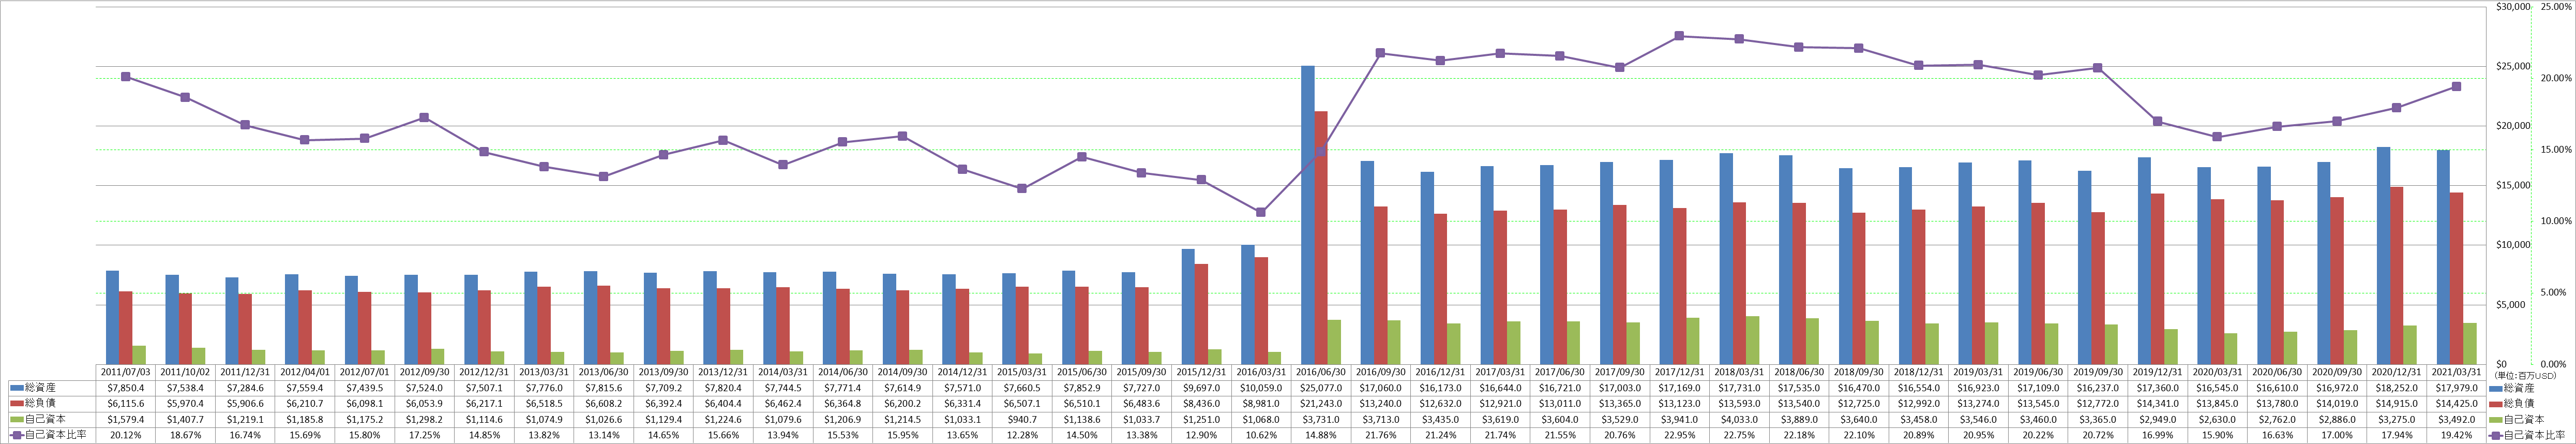
Task: Click the 19.42% equity ratio cell
Action: (x=2456, y=435)
